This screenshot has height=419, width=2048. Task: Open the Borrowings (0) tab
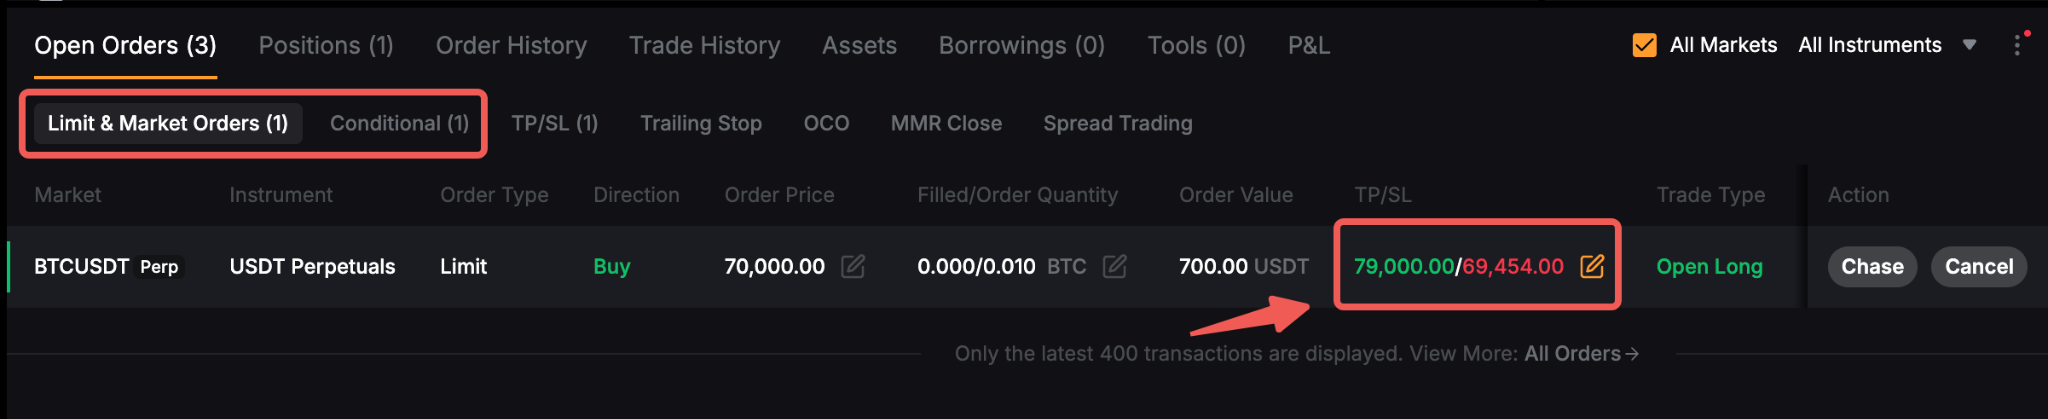pos(1021,45)
